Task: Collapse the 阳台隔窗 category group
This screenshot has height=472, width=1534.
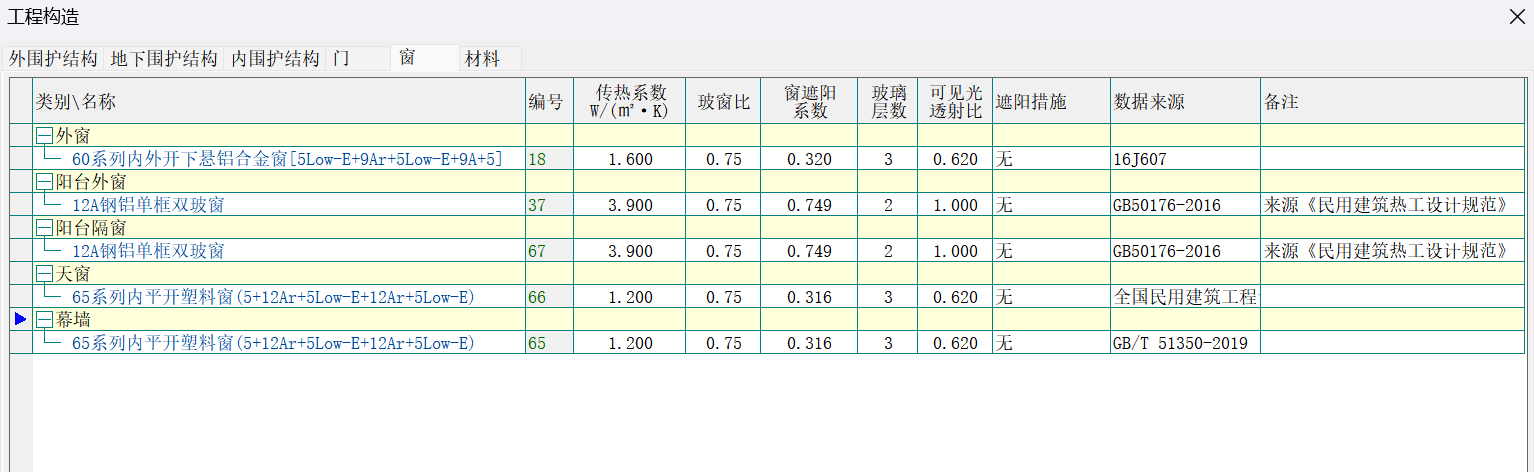Action: [x=44, y=228]
